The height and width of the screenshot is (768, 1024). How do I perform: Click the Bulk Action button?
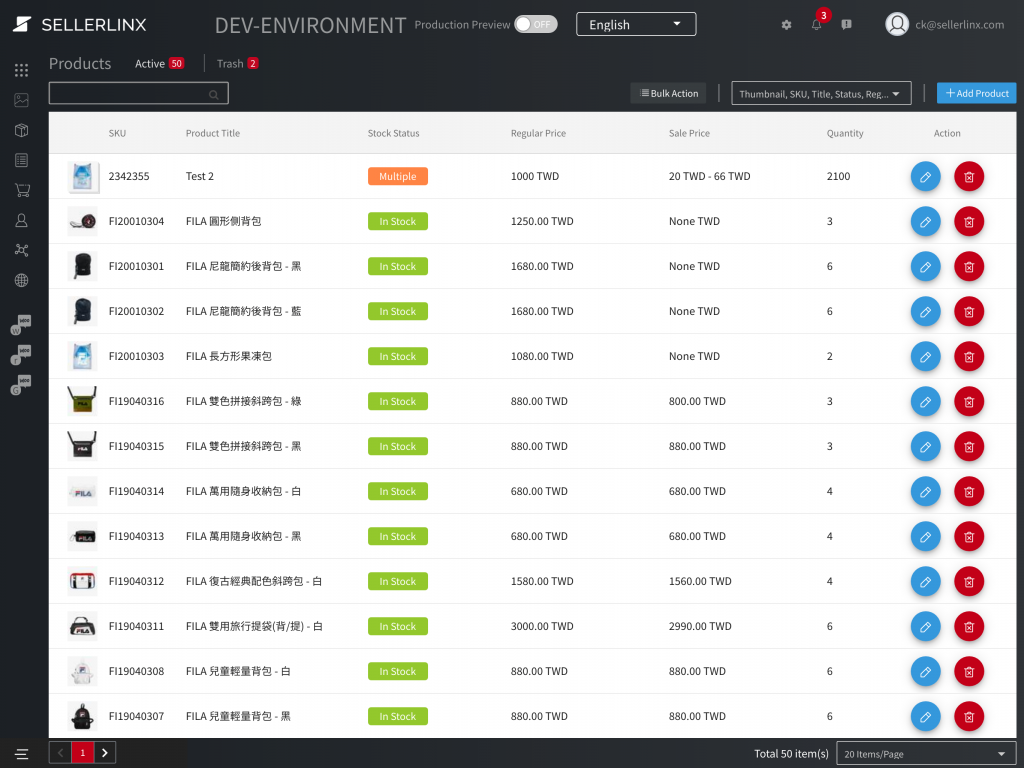[669, 93]
